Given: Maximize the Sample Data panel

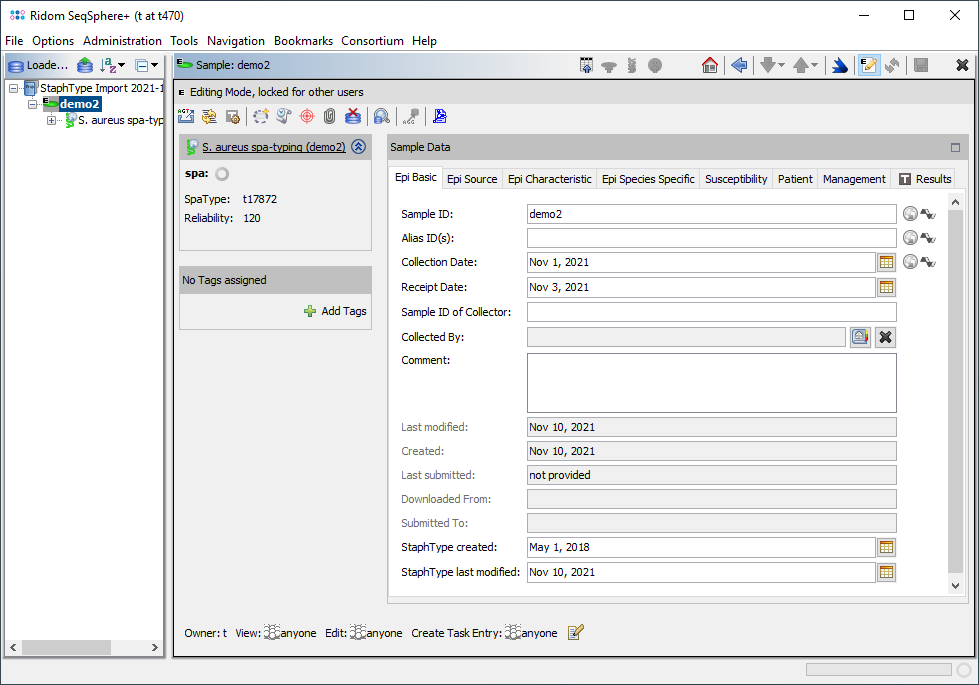Looking at the screenshot, I should pos(955,147).
